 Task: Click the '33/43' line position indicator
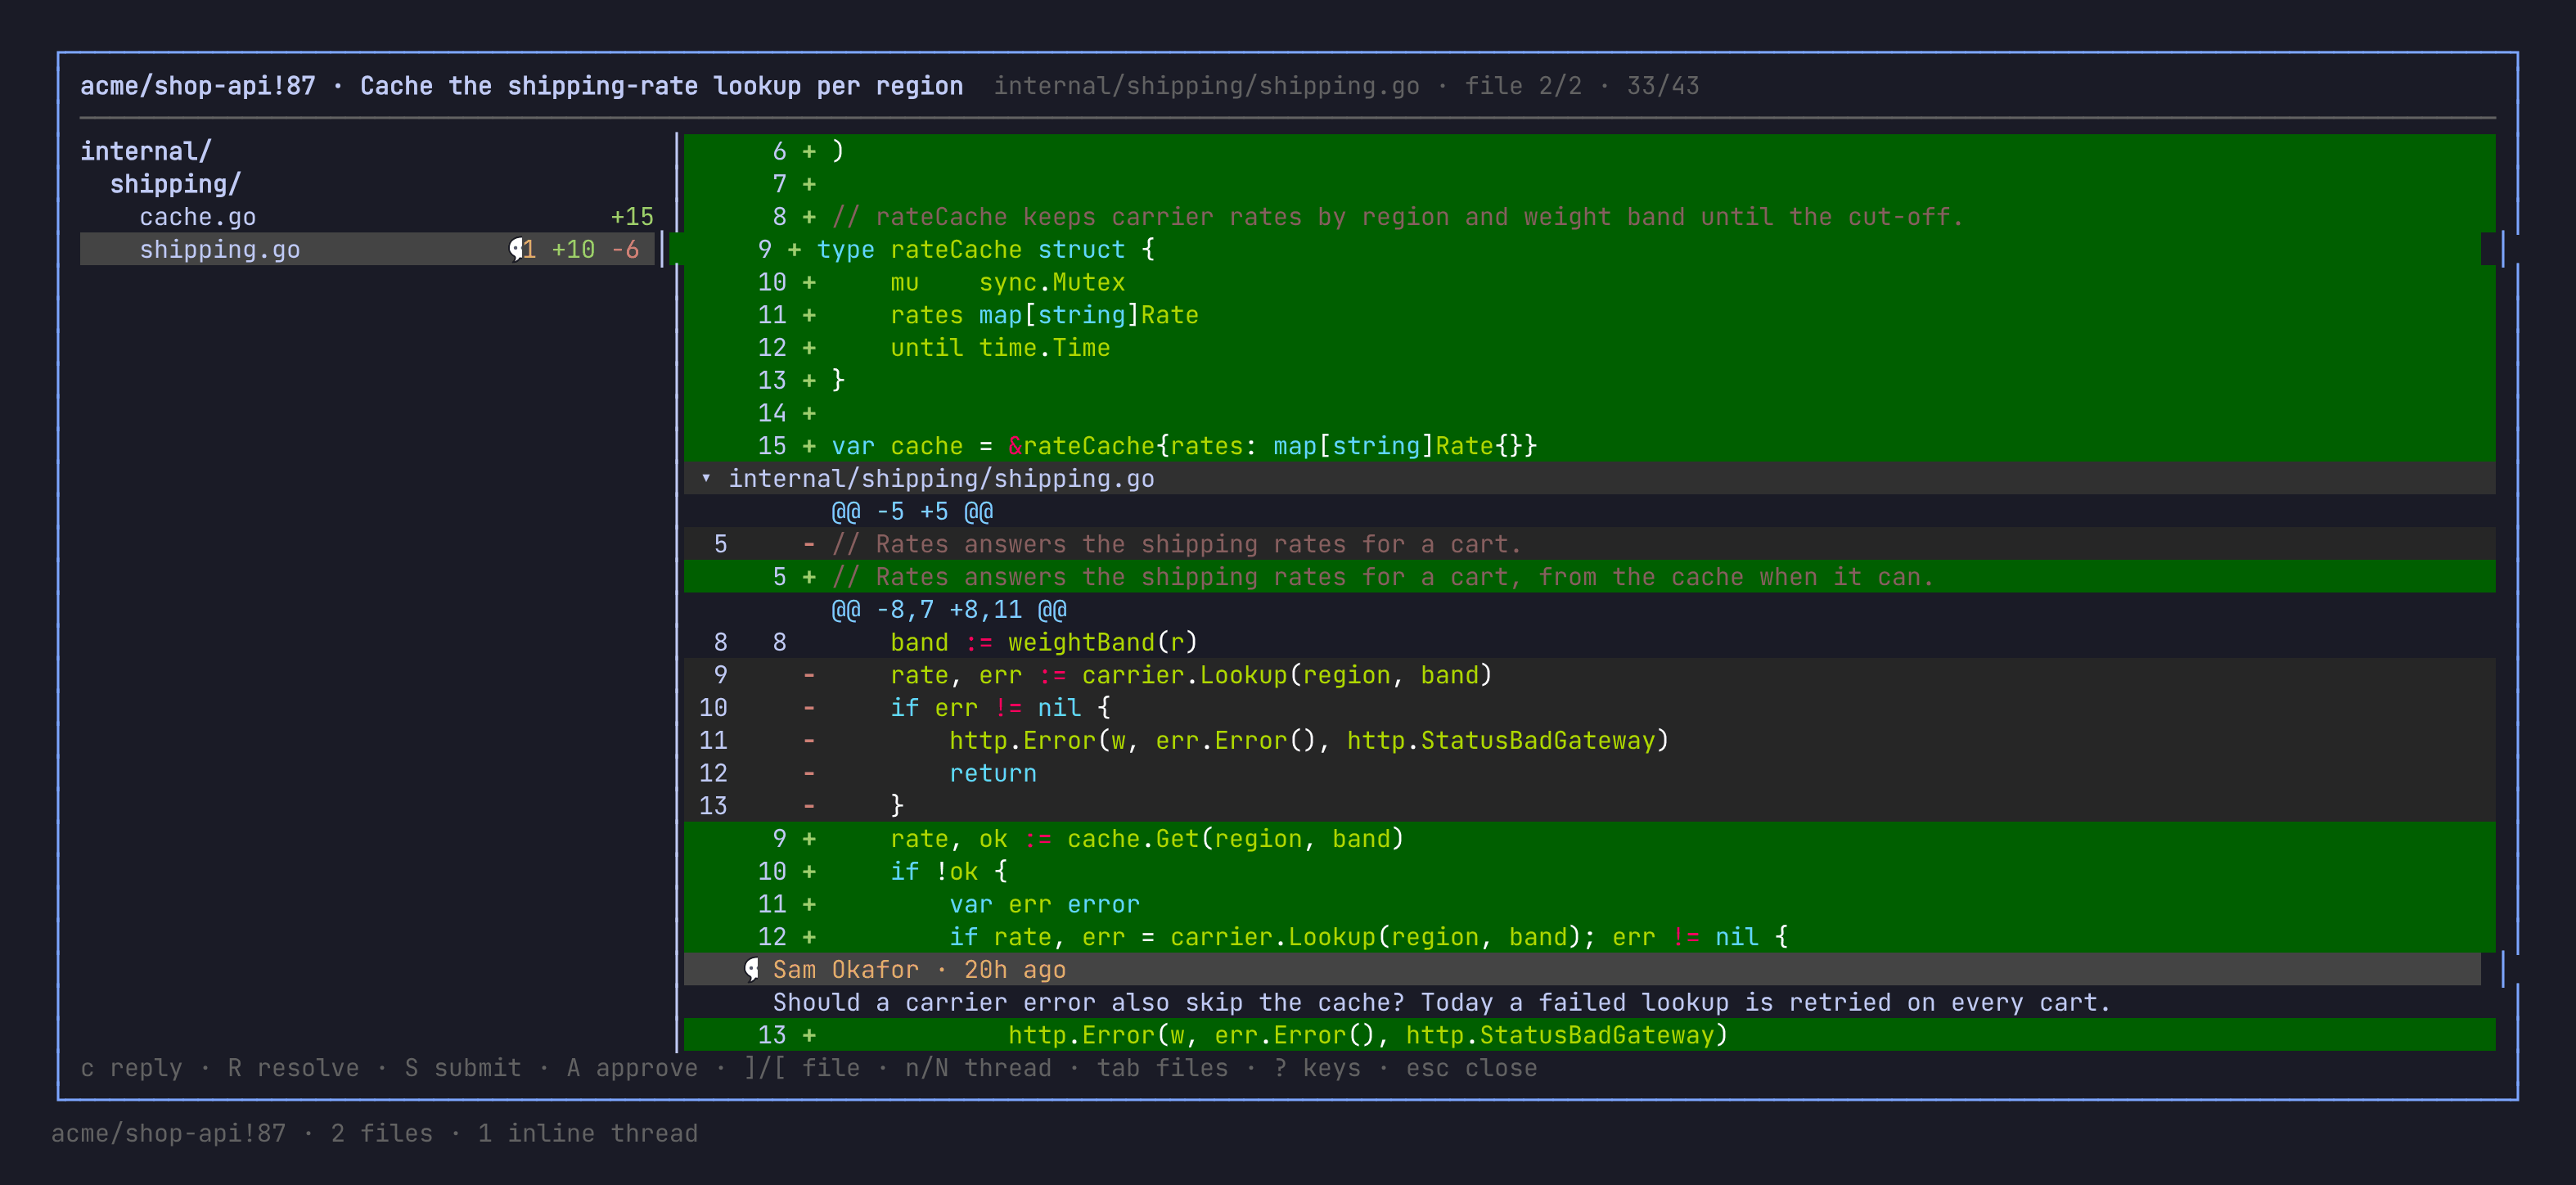(x=1663, y=86)
